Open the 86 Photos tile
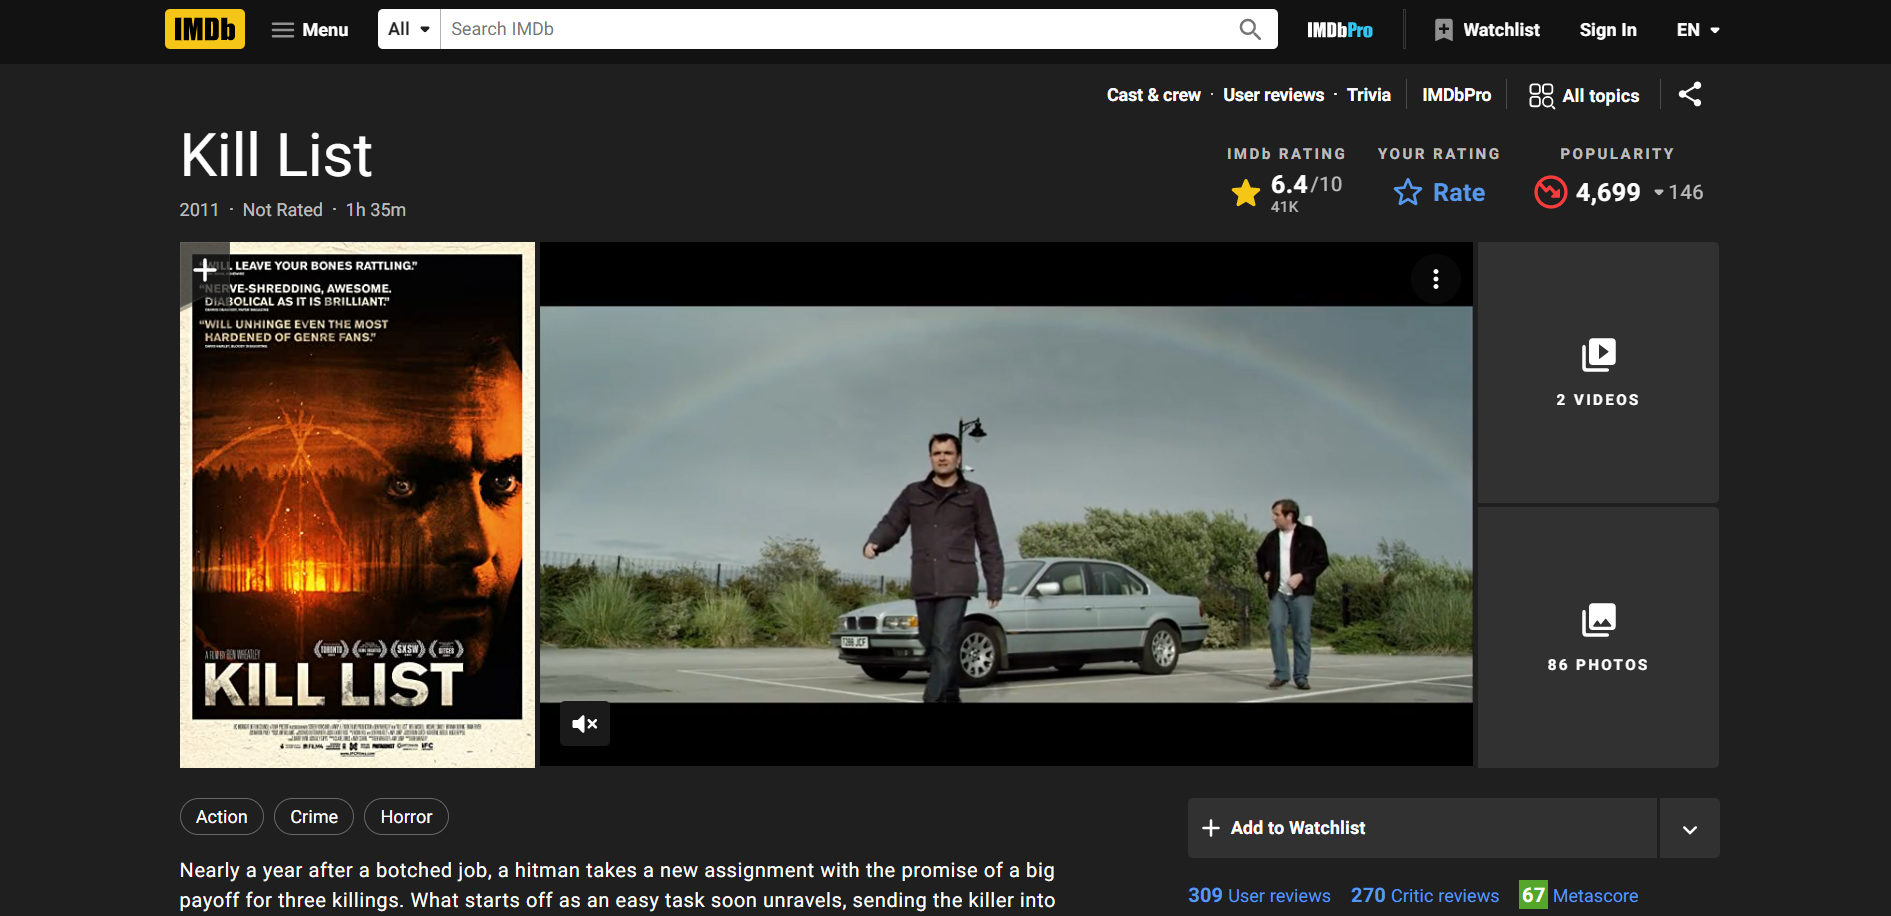The width and height of the screenshot is (1891, 916). [x=1598, y=637]
